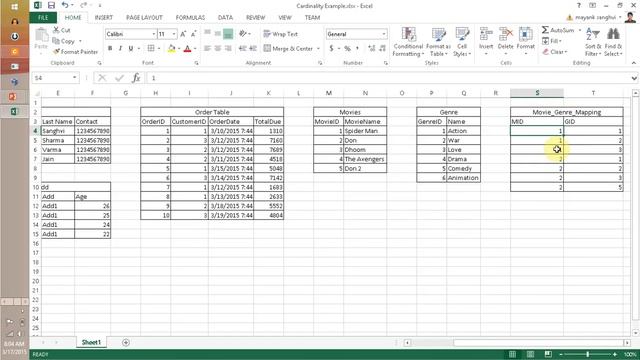Increase font size with the large A
This screenshot has width=640, height=360.
pyautogui.click(x=183, y=34)
